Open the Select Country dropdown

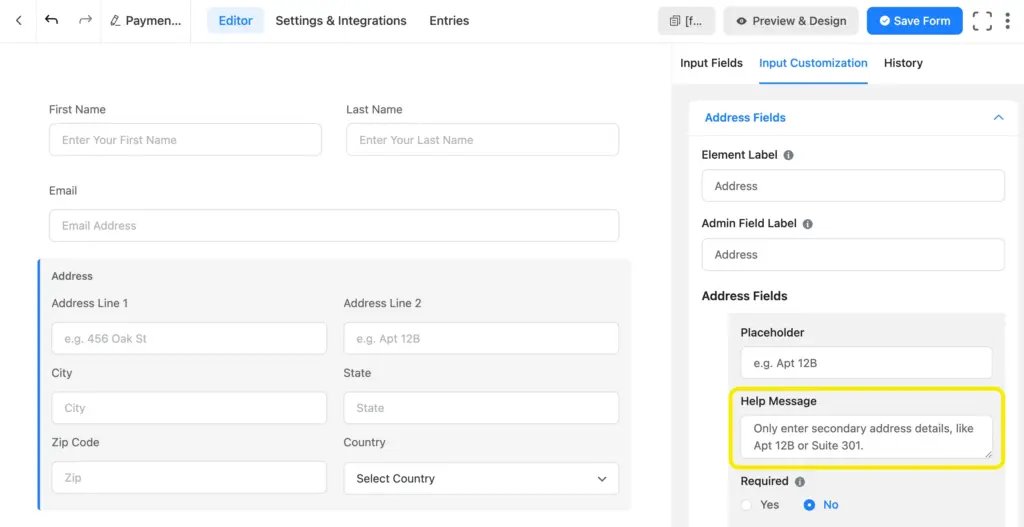tap(481, 478)
